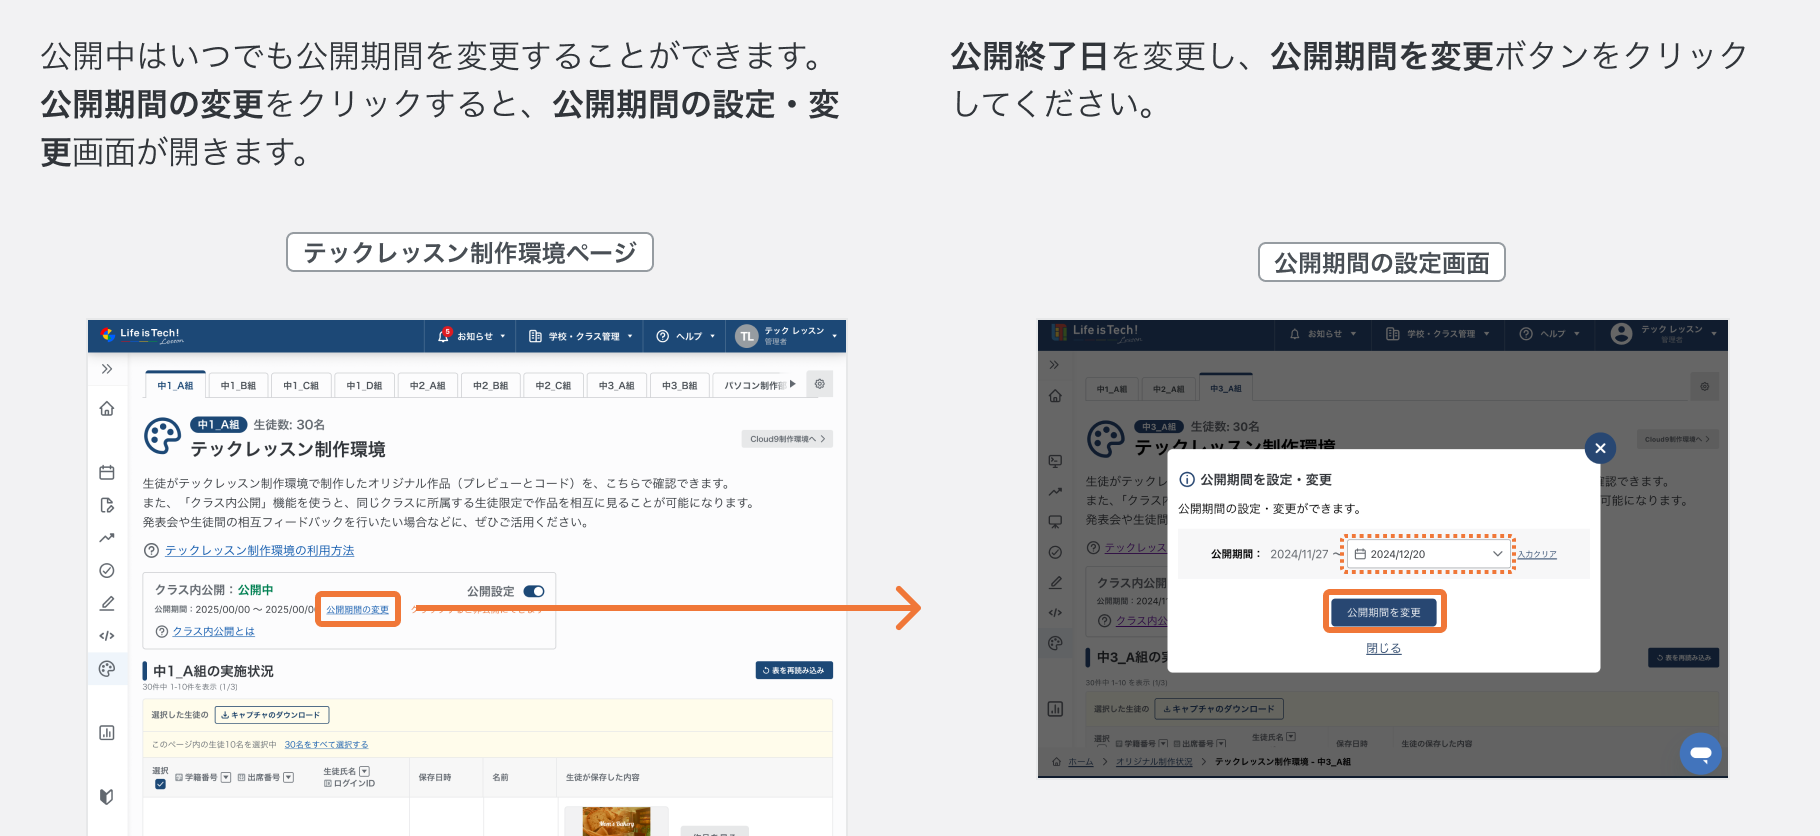Switch to the 中1_D組 tab
Viewport: 1820px width, 836px height.
click(364, 385)
